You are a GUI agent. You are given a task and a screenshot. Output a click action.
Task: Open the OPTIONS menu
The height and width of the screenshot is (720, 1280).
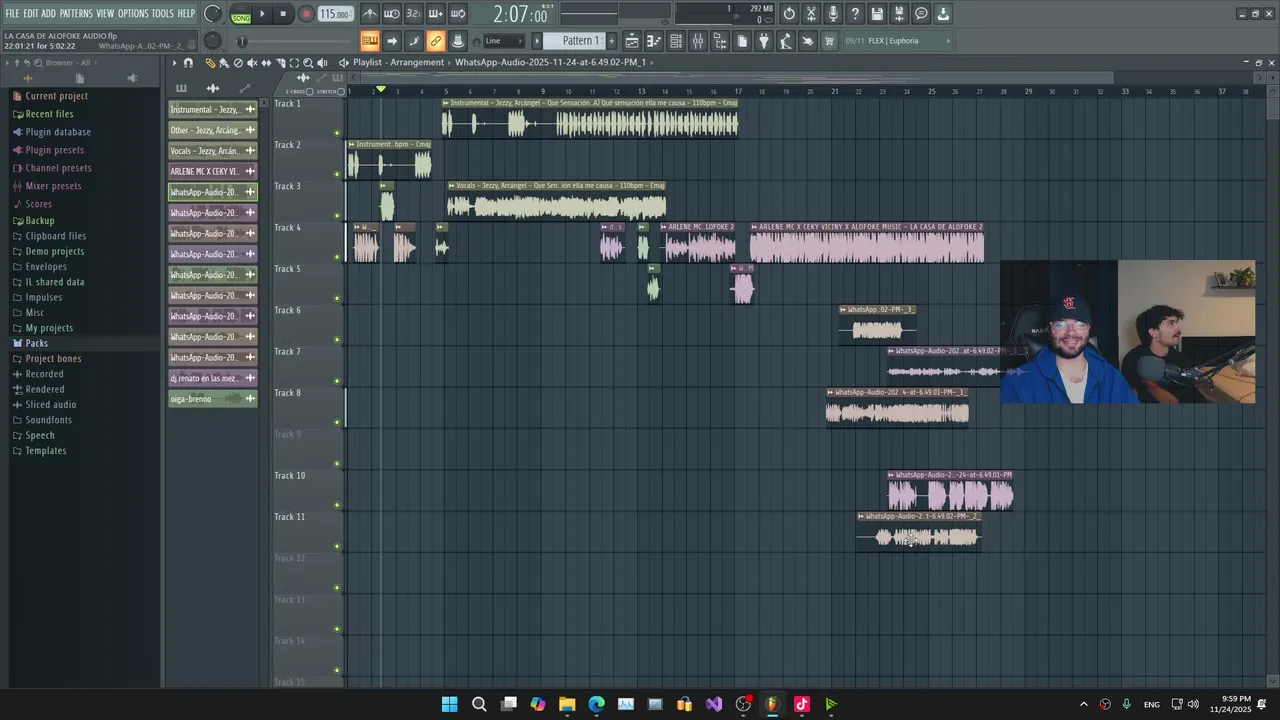click(133, 14)
